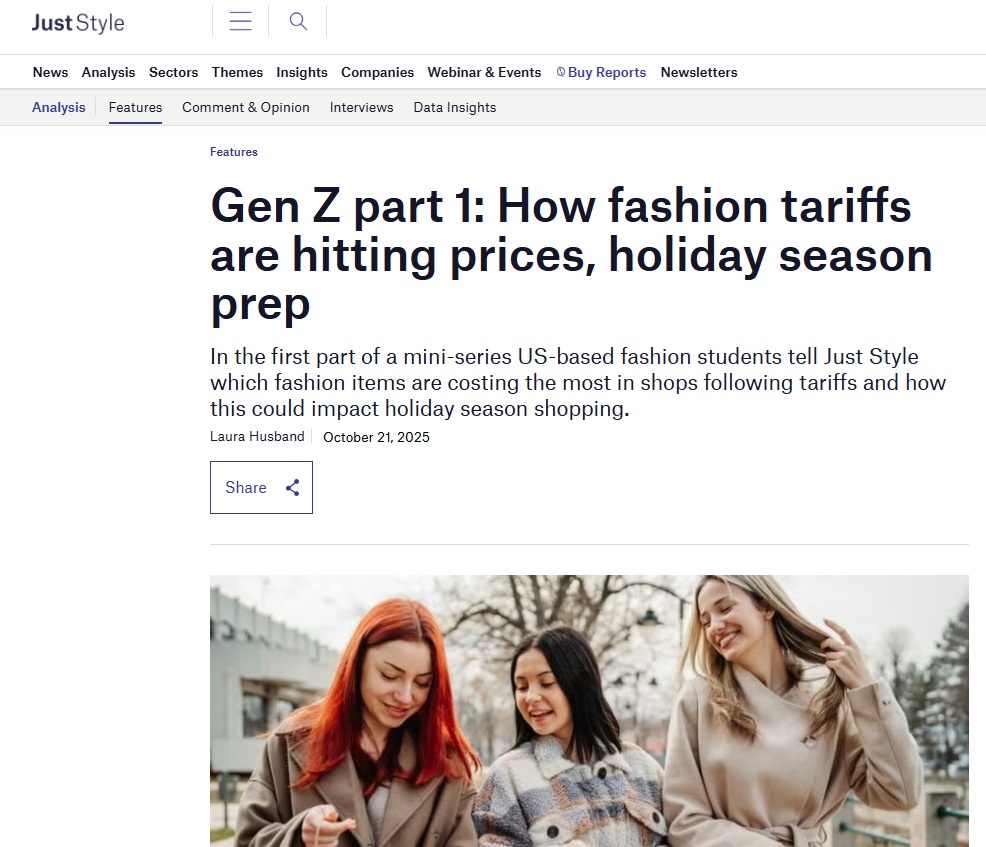Go to Companies section
The width and height of the screenshot is (986, 847).
point(377,72)
